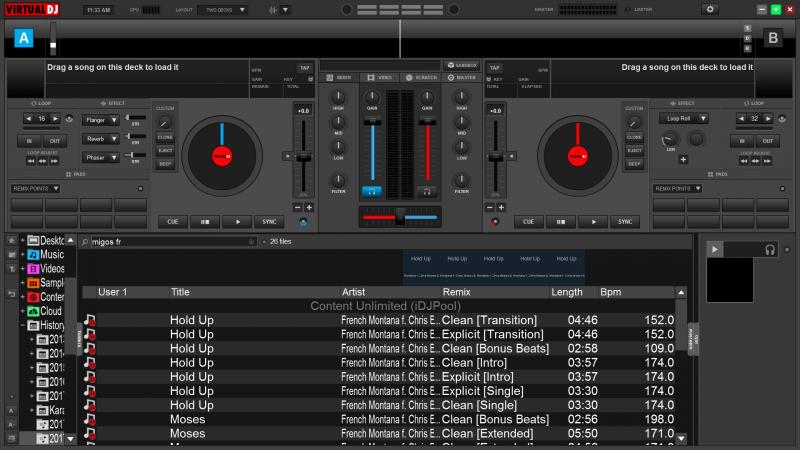This screenshot has width=800, height=450.
Task: Adjust left channel volume fader
Action: click(372, 121)
